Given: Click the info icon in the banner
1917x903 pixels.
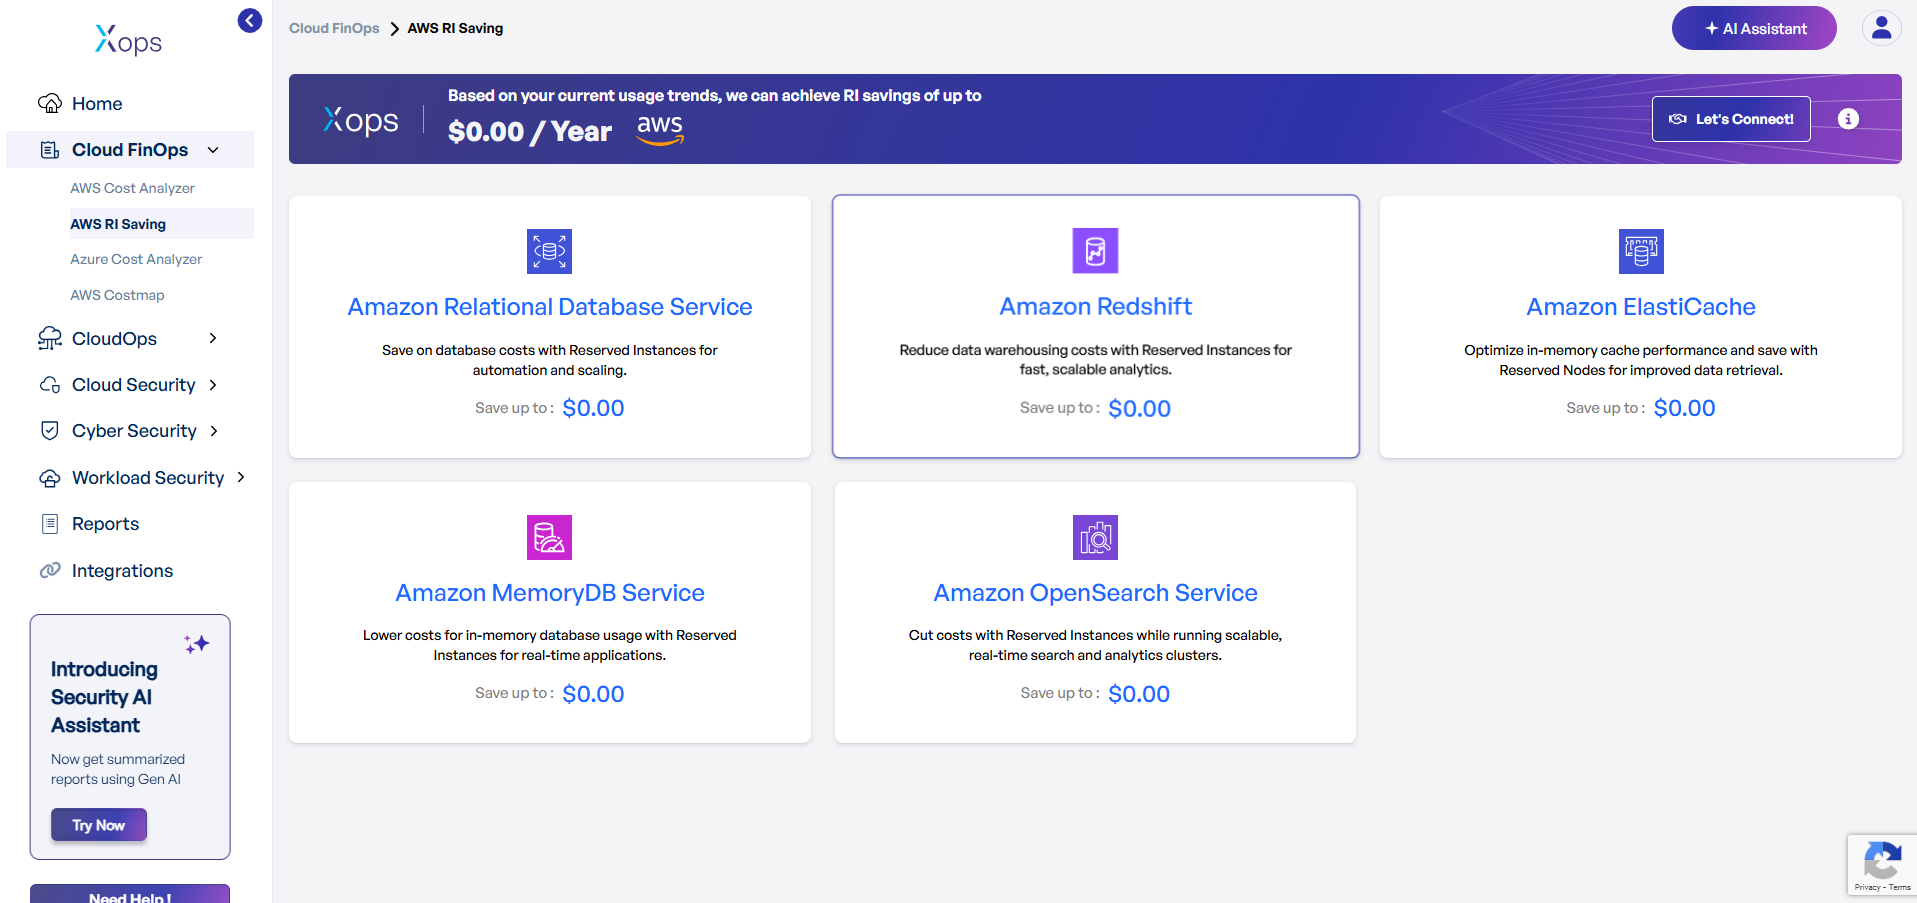Looking at the screenshot, I should point(1848,119).
